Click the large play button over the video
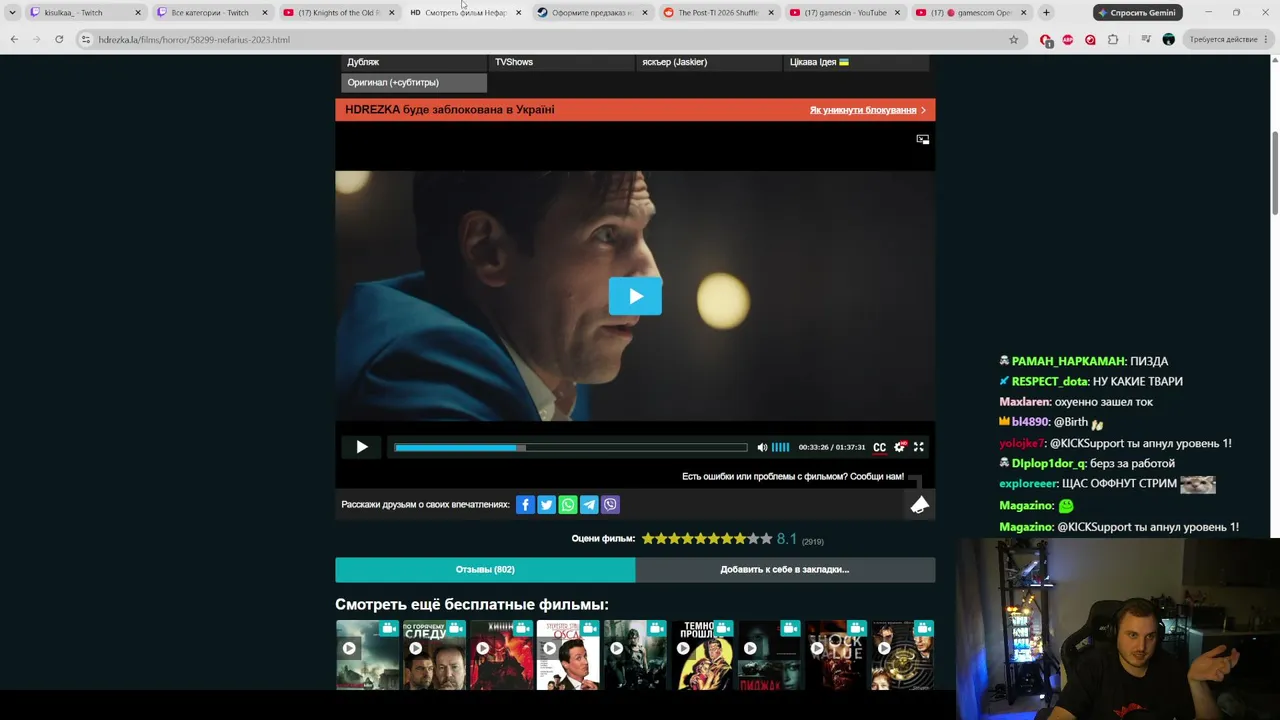The width and height of the screenshot is (1280, 720). point(635,296)
